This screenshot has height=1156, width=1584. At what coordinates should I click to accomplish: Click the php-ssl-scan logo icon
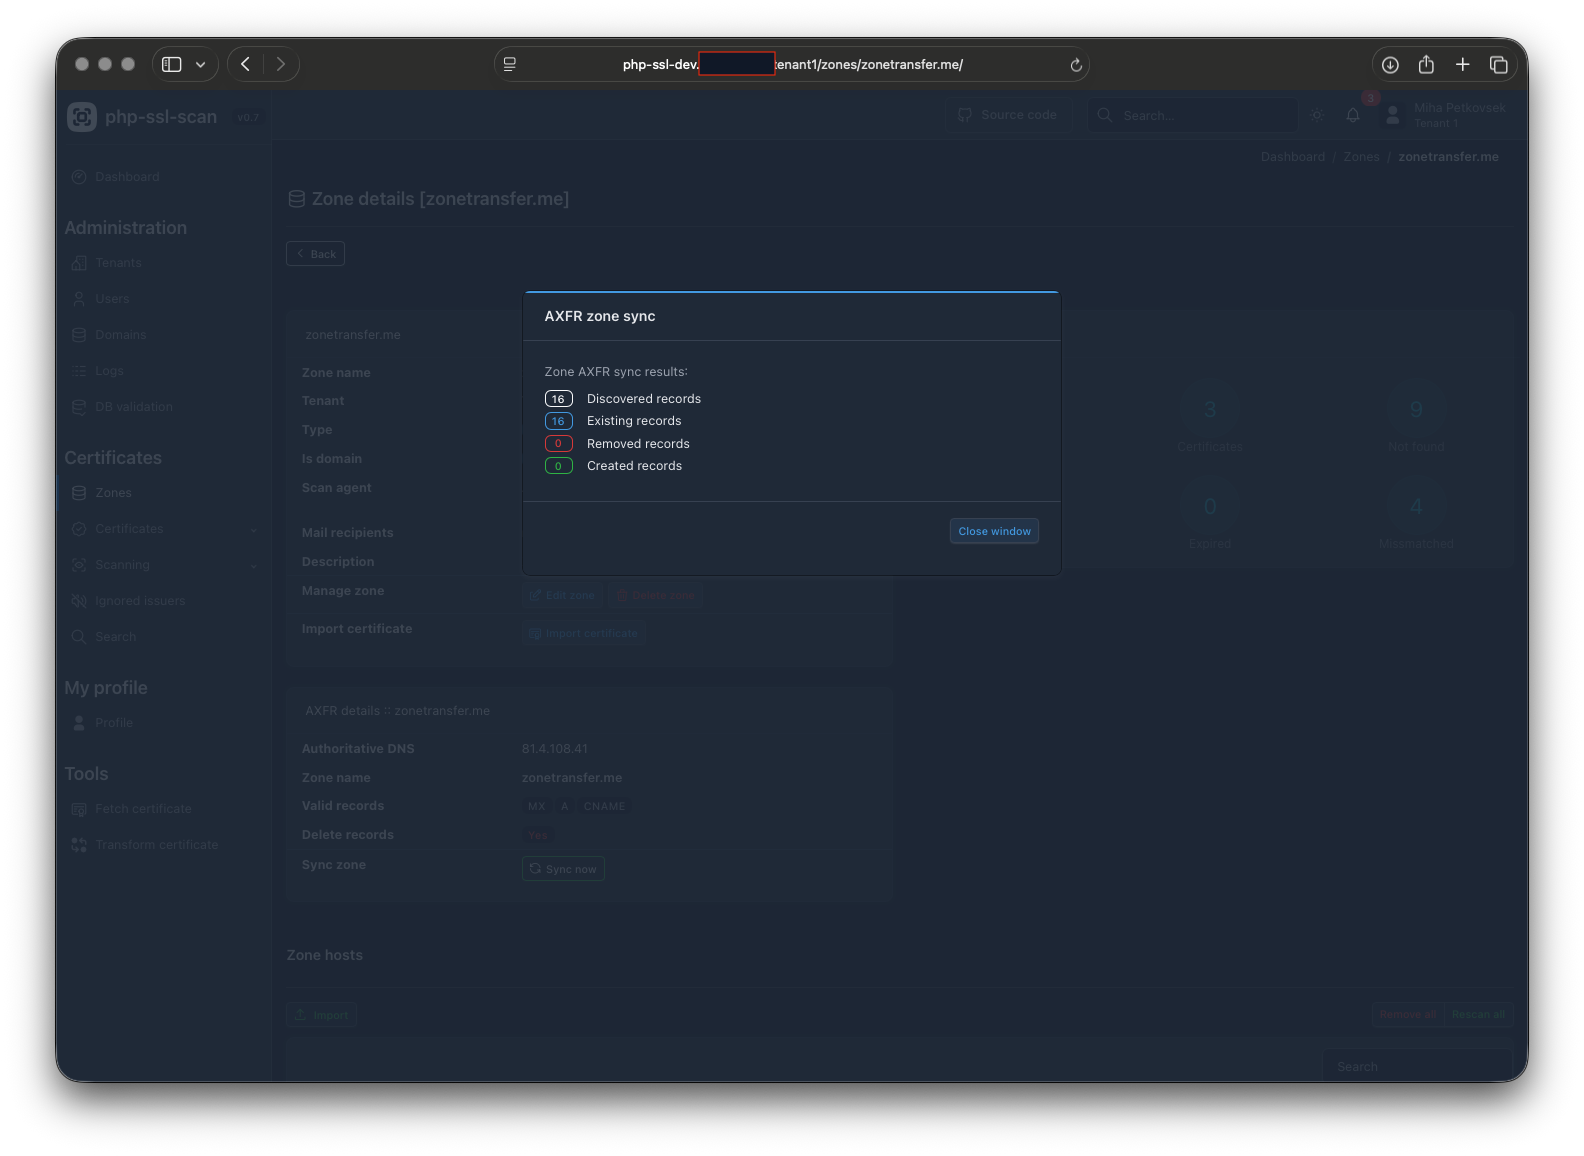tap(82, 117)
